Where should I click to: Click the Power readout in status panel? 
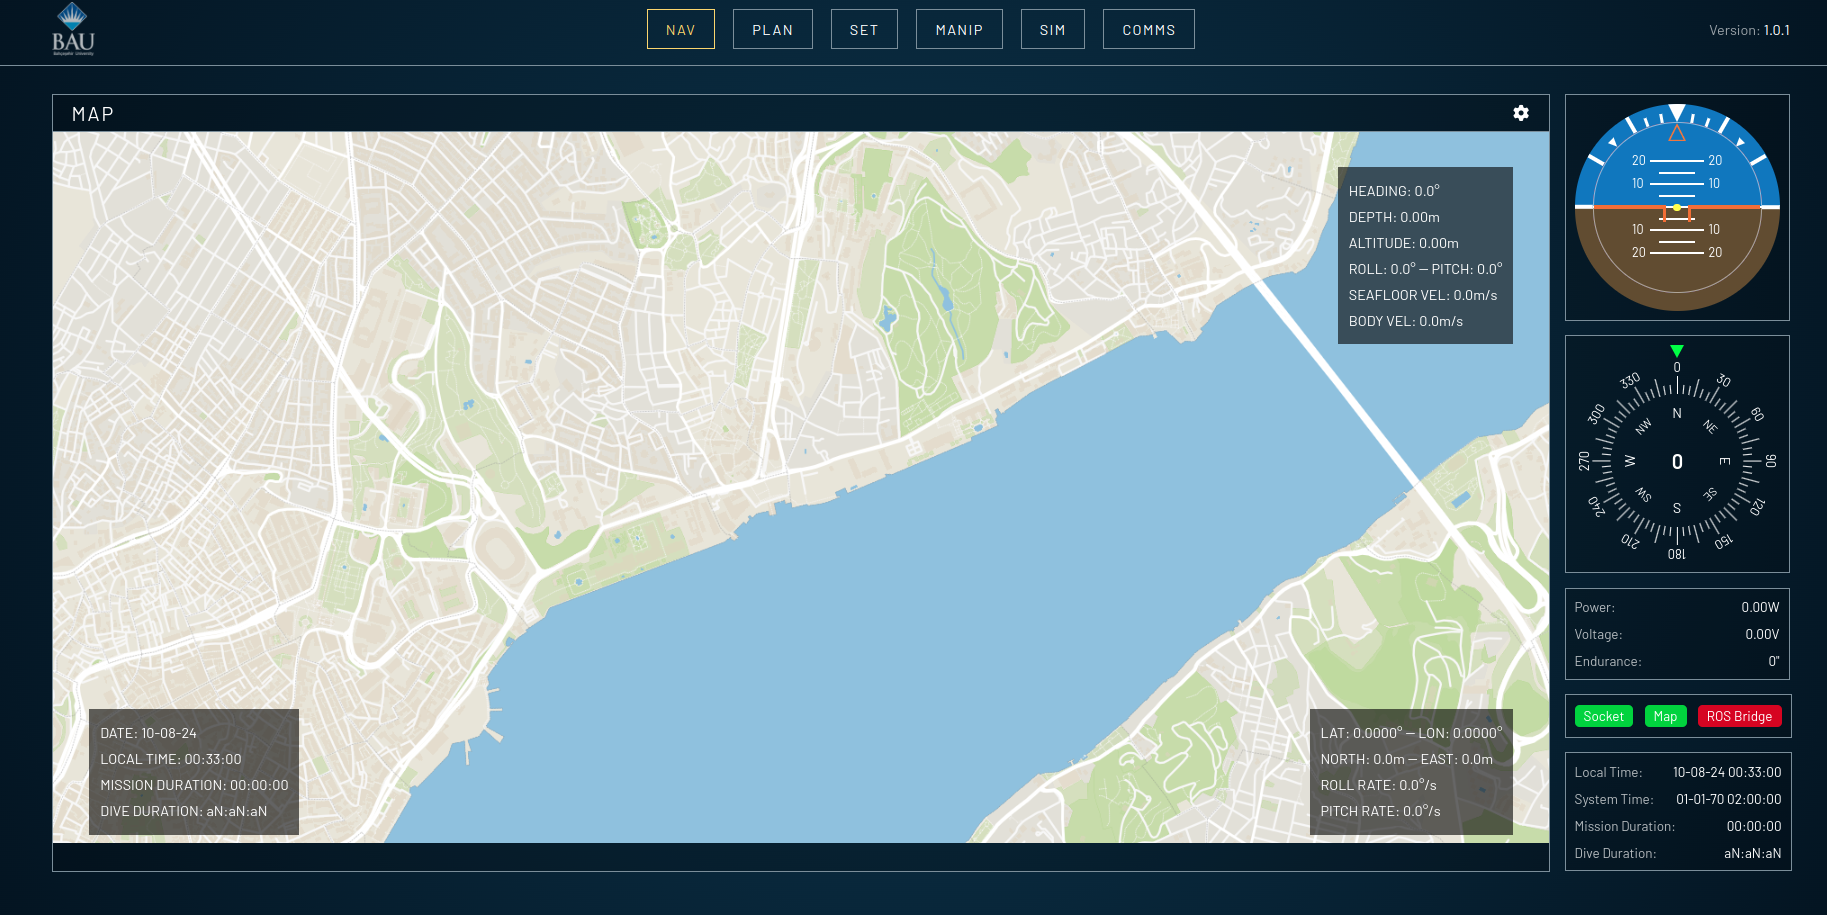point(1677,608)
